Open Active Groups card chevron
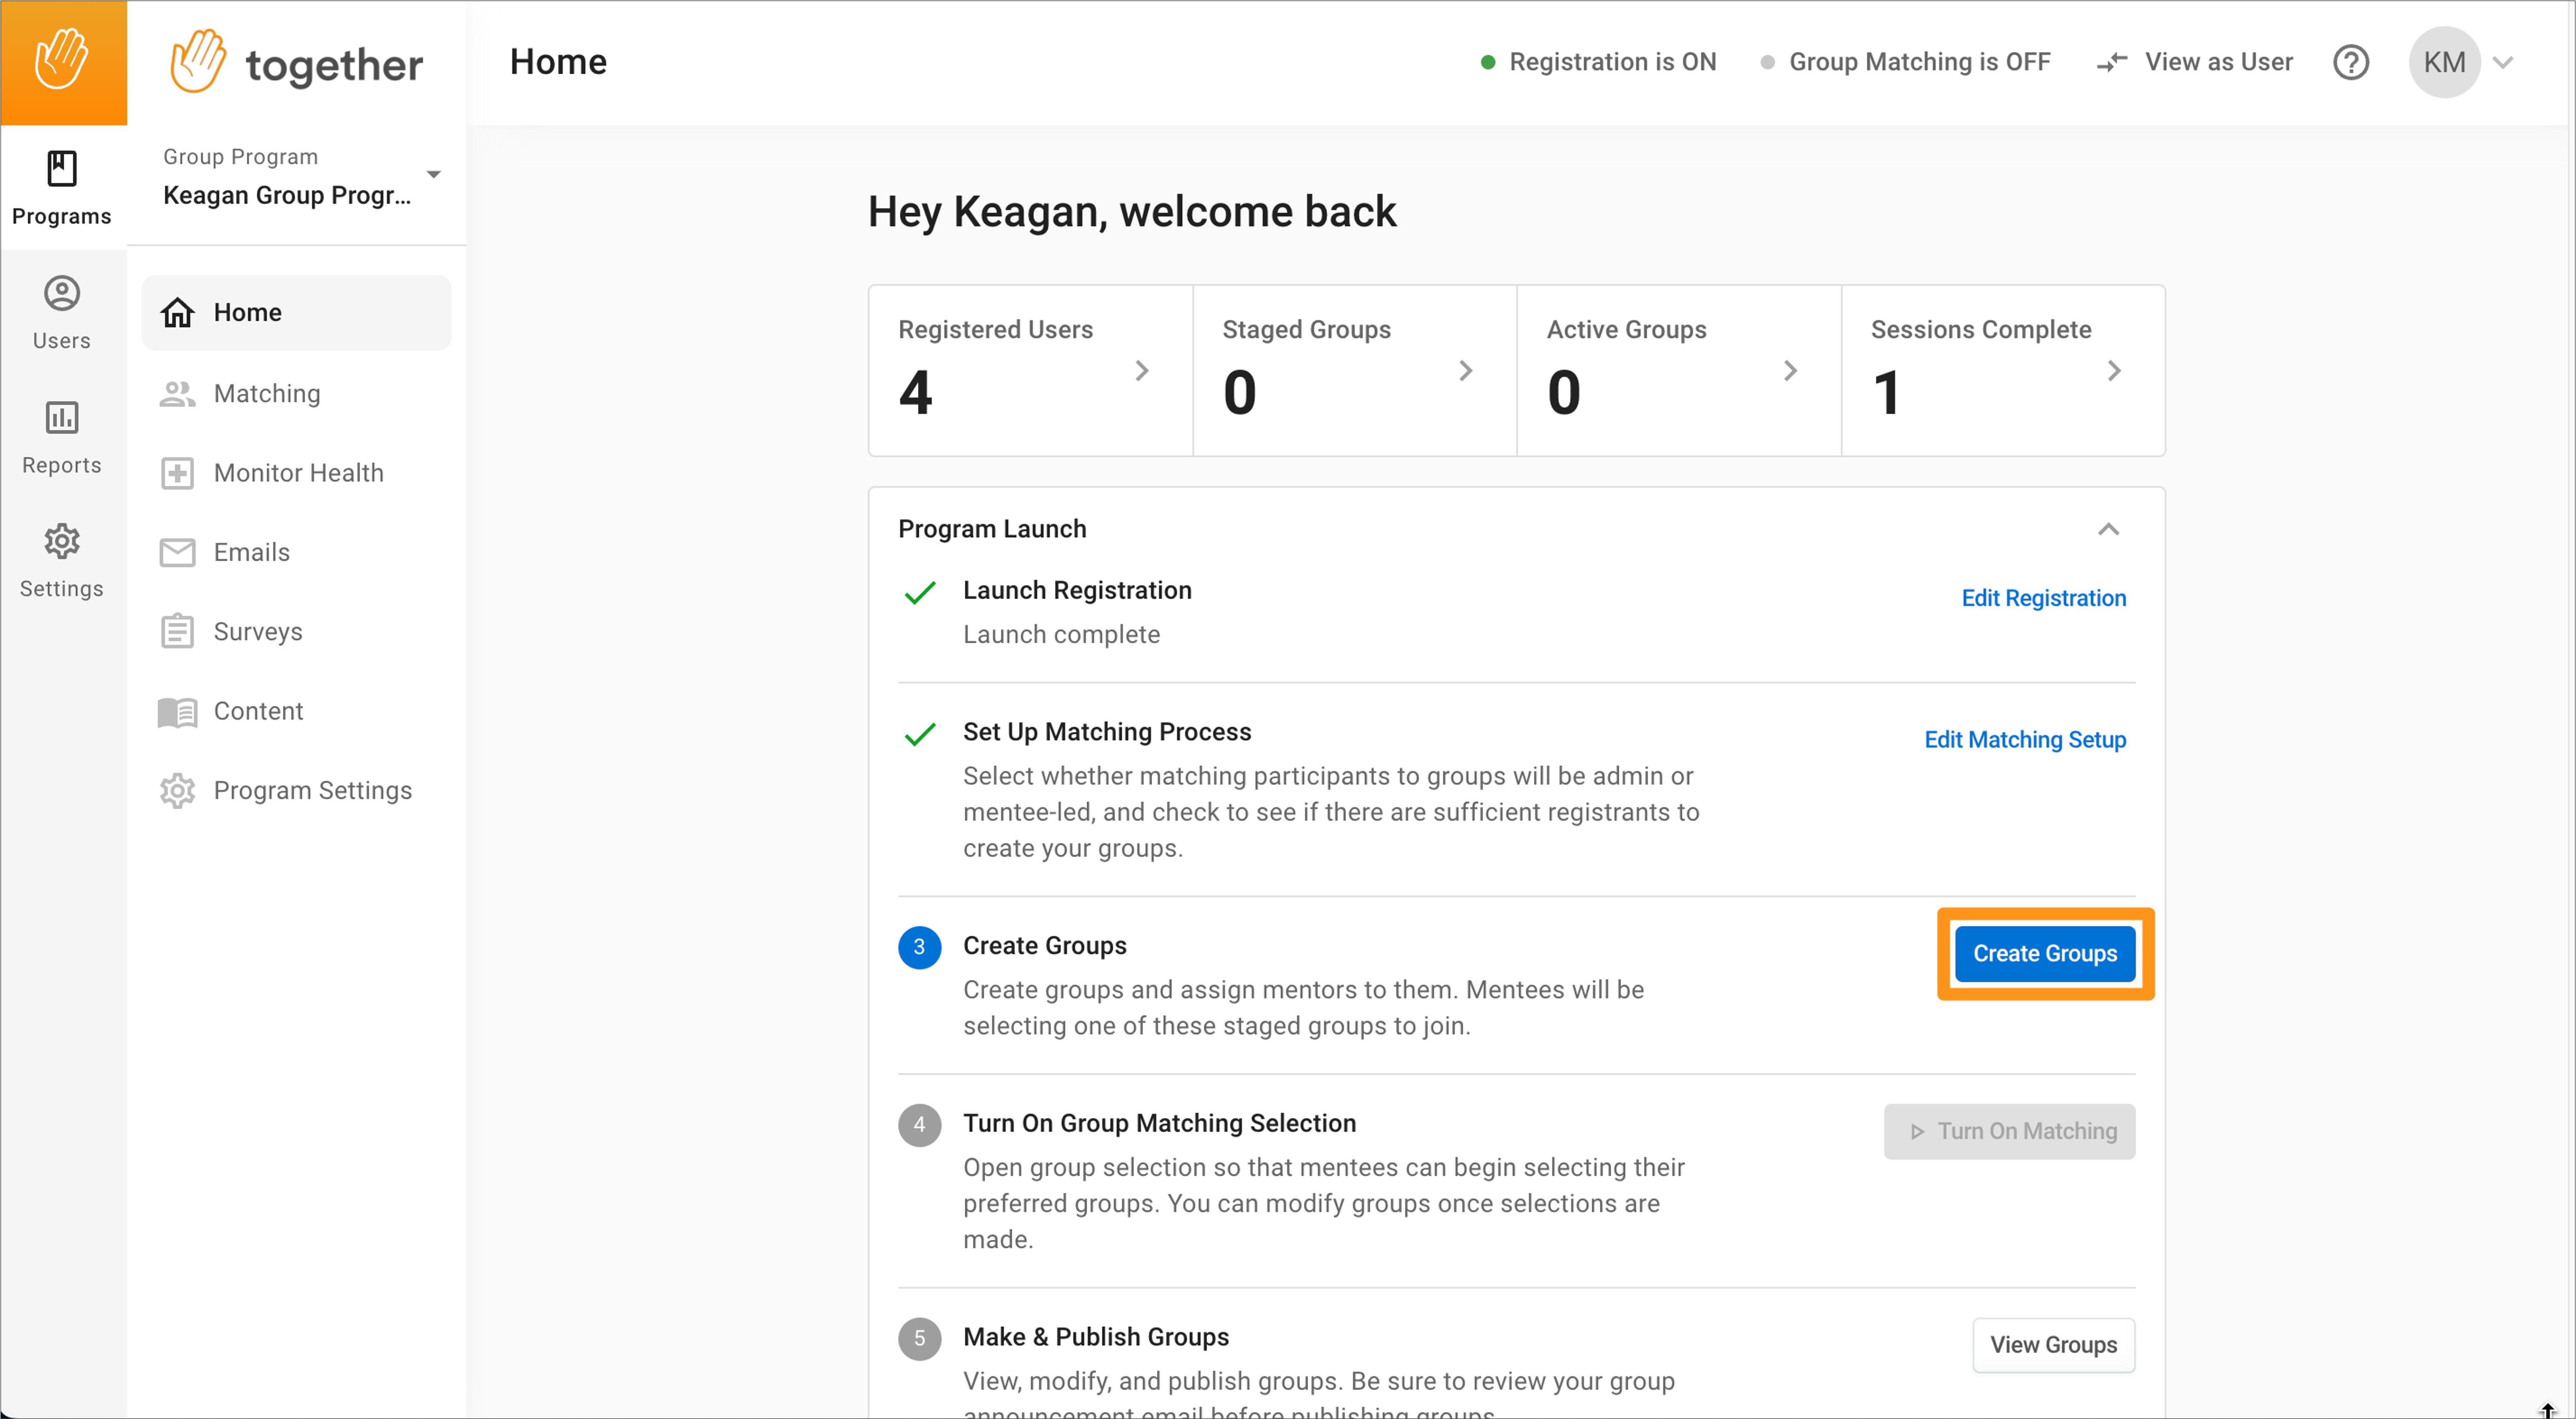 coord(1790,370)
